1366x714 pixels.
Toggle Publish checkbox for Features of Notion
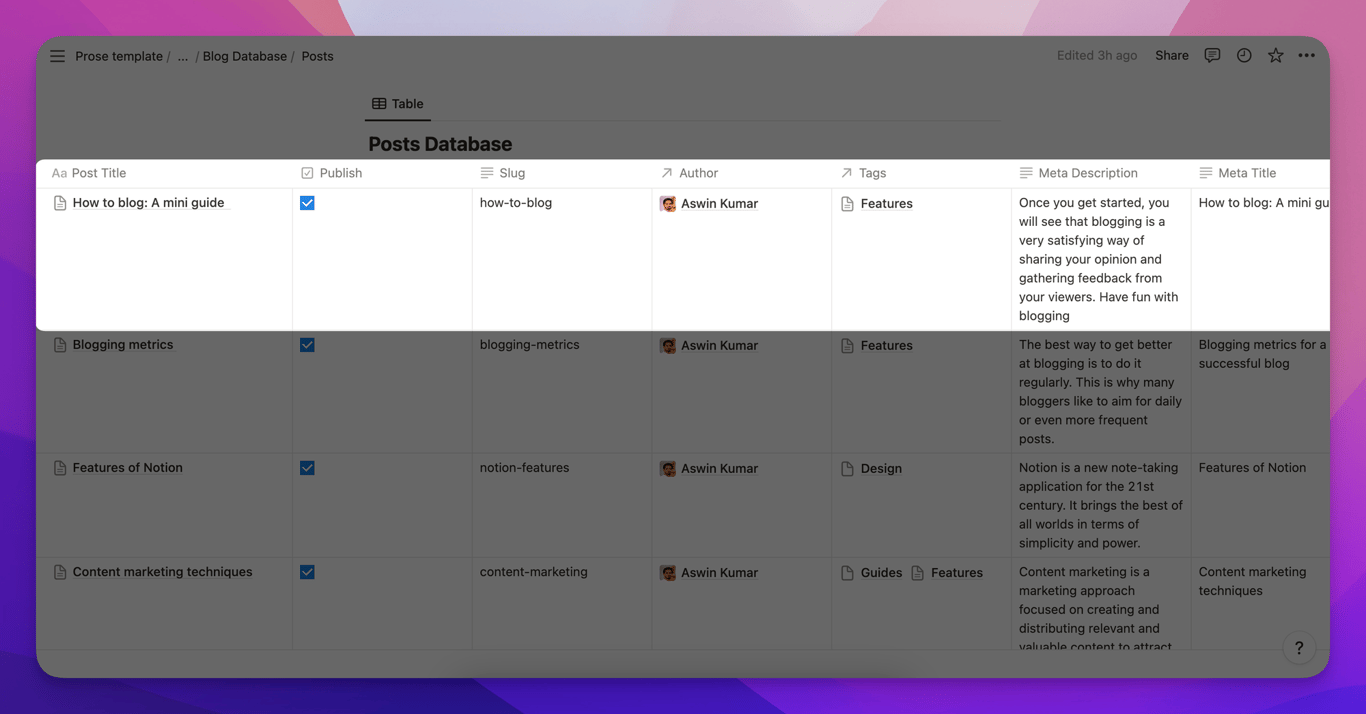(307, 468)
